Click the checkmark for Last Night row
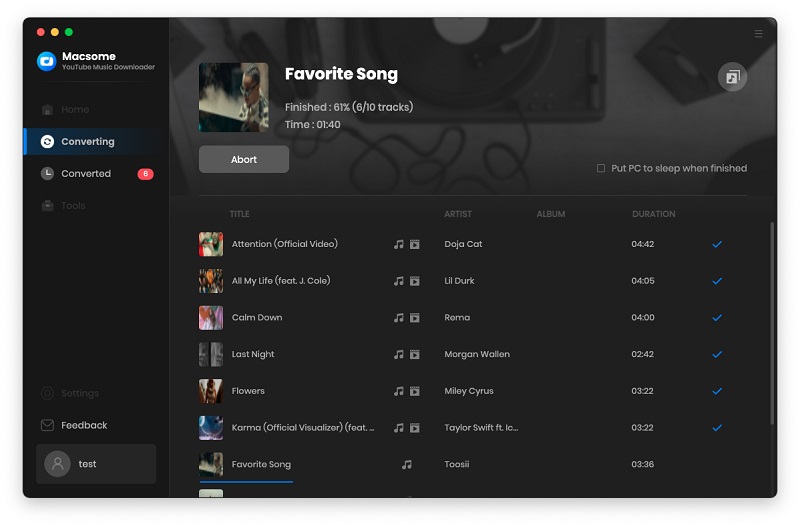Screen dimensions: 800x526 coord(717,355)
